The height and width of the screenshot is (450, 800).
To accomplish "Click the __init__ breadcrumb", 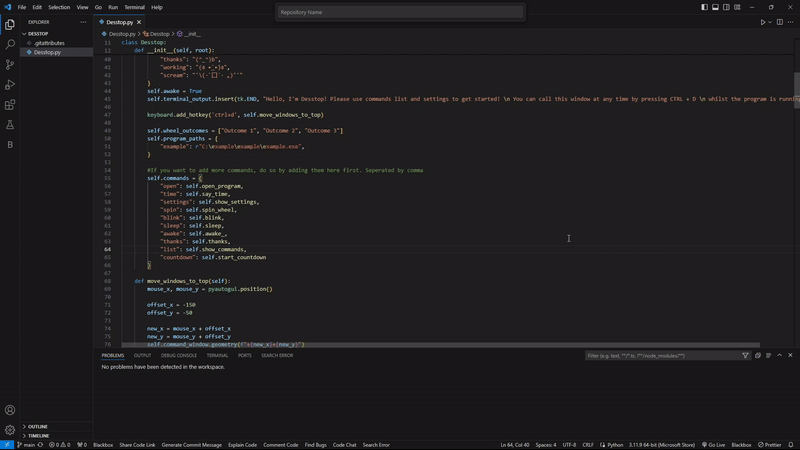I will click(x=189, y=34).
